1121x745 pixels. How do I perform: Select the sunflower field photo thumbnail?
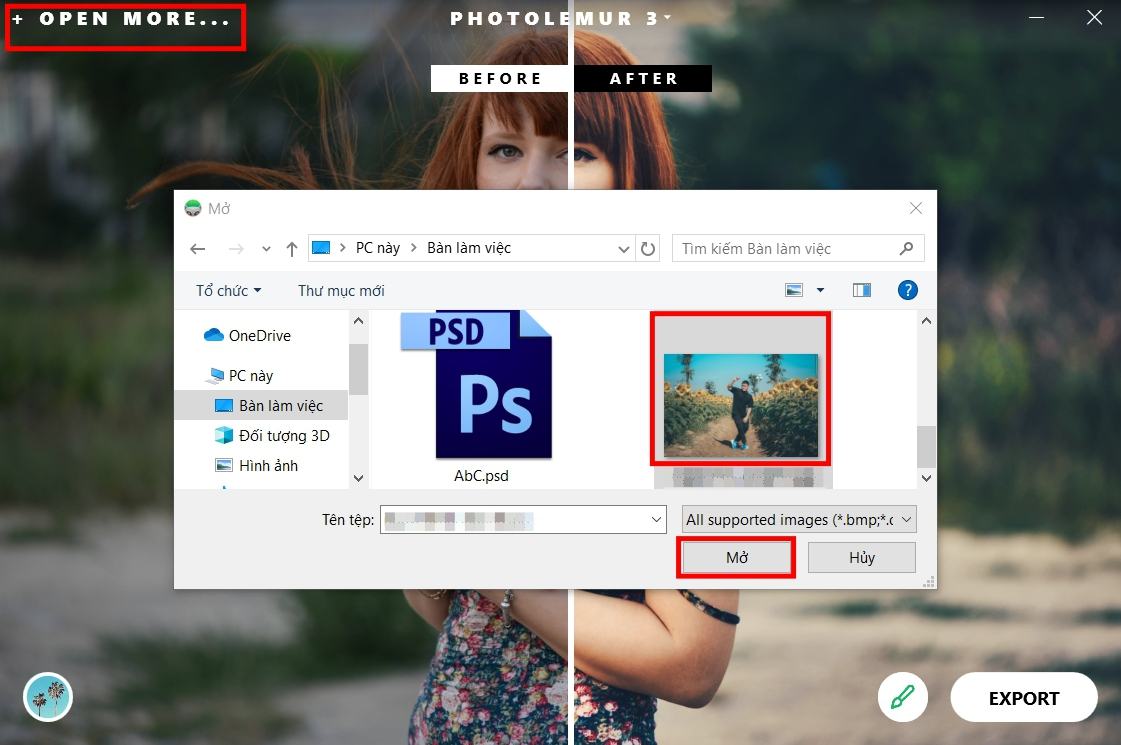point(741,405)
